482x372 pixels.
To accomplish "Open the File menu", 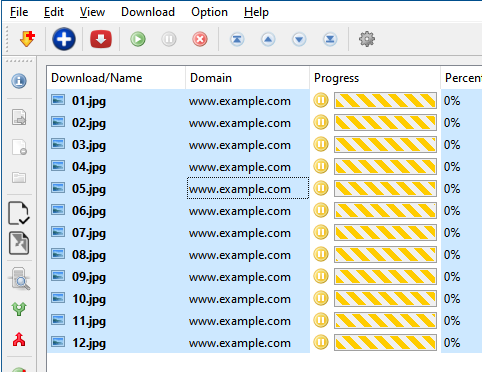I will pyautogui.click(x=19, y=12).
